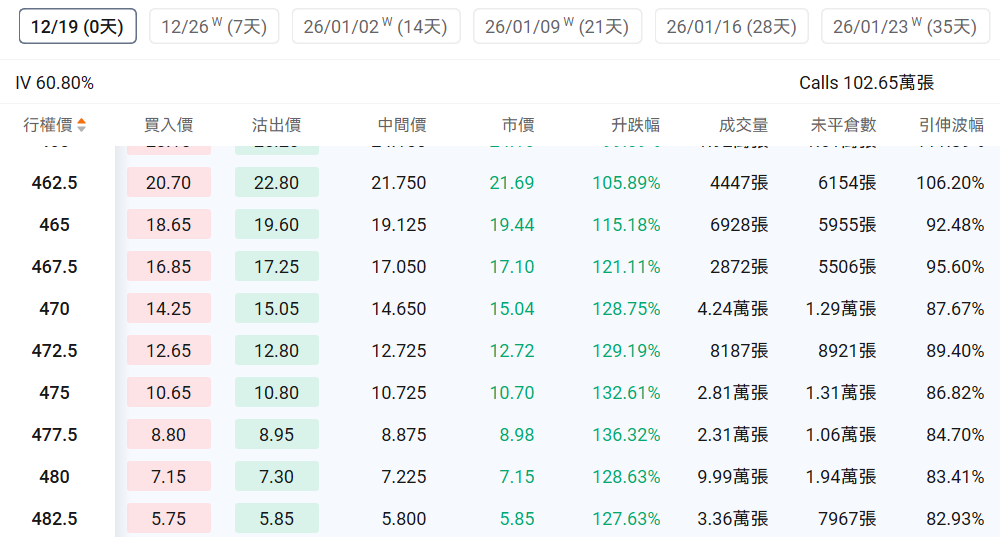
Task: Click ask price 19.60 for strike 465
Action: click(x=276, y=225)
